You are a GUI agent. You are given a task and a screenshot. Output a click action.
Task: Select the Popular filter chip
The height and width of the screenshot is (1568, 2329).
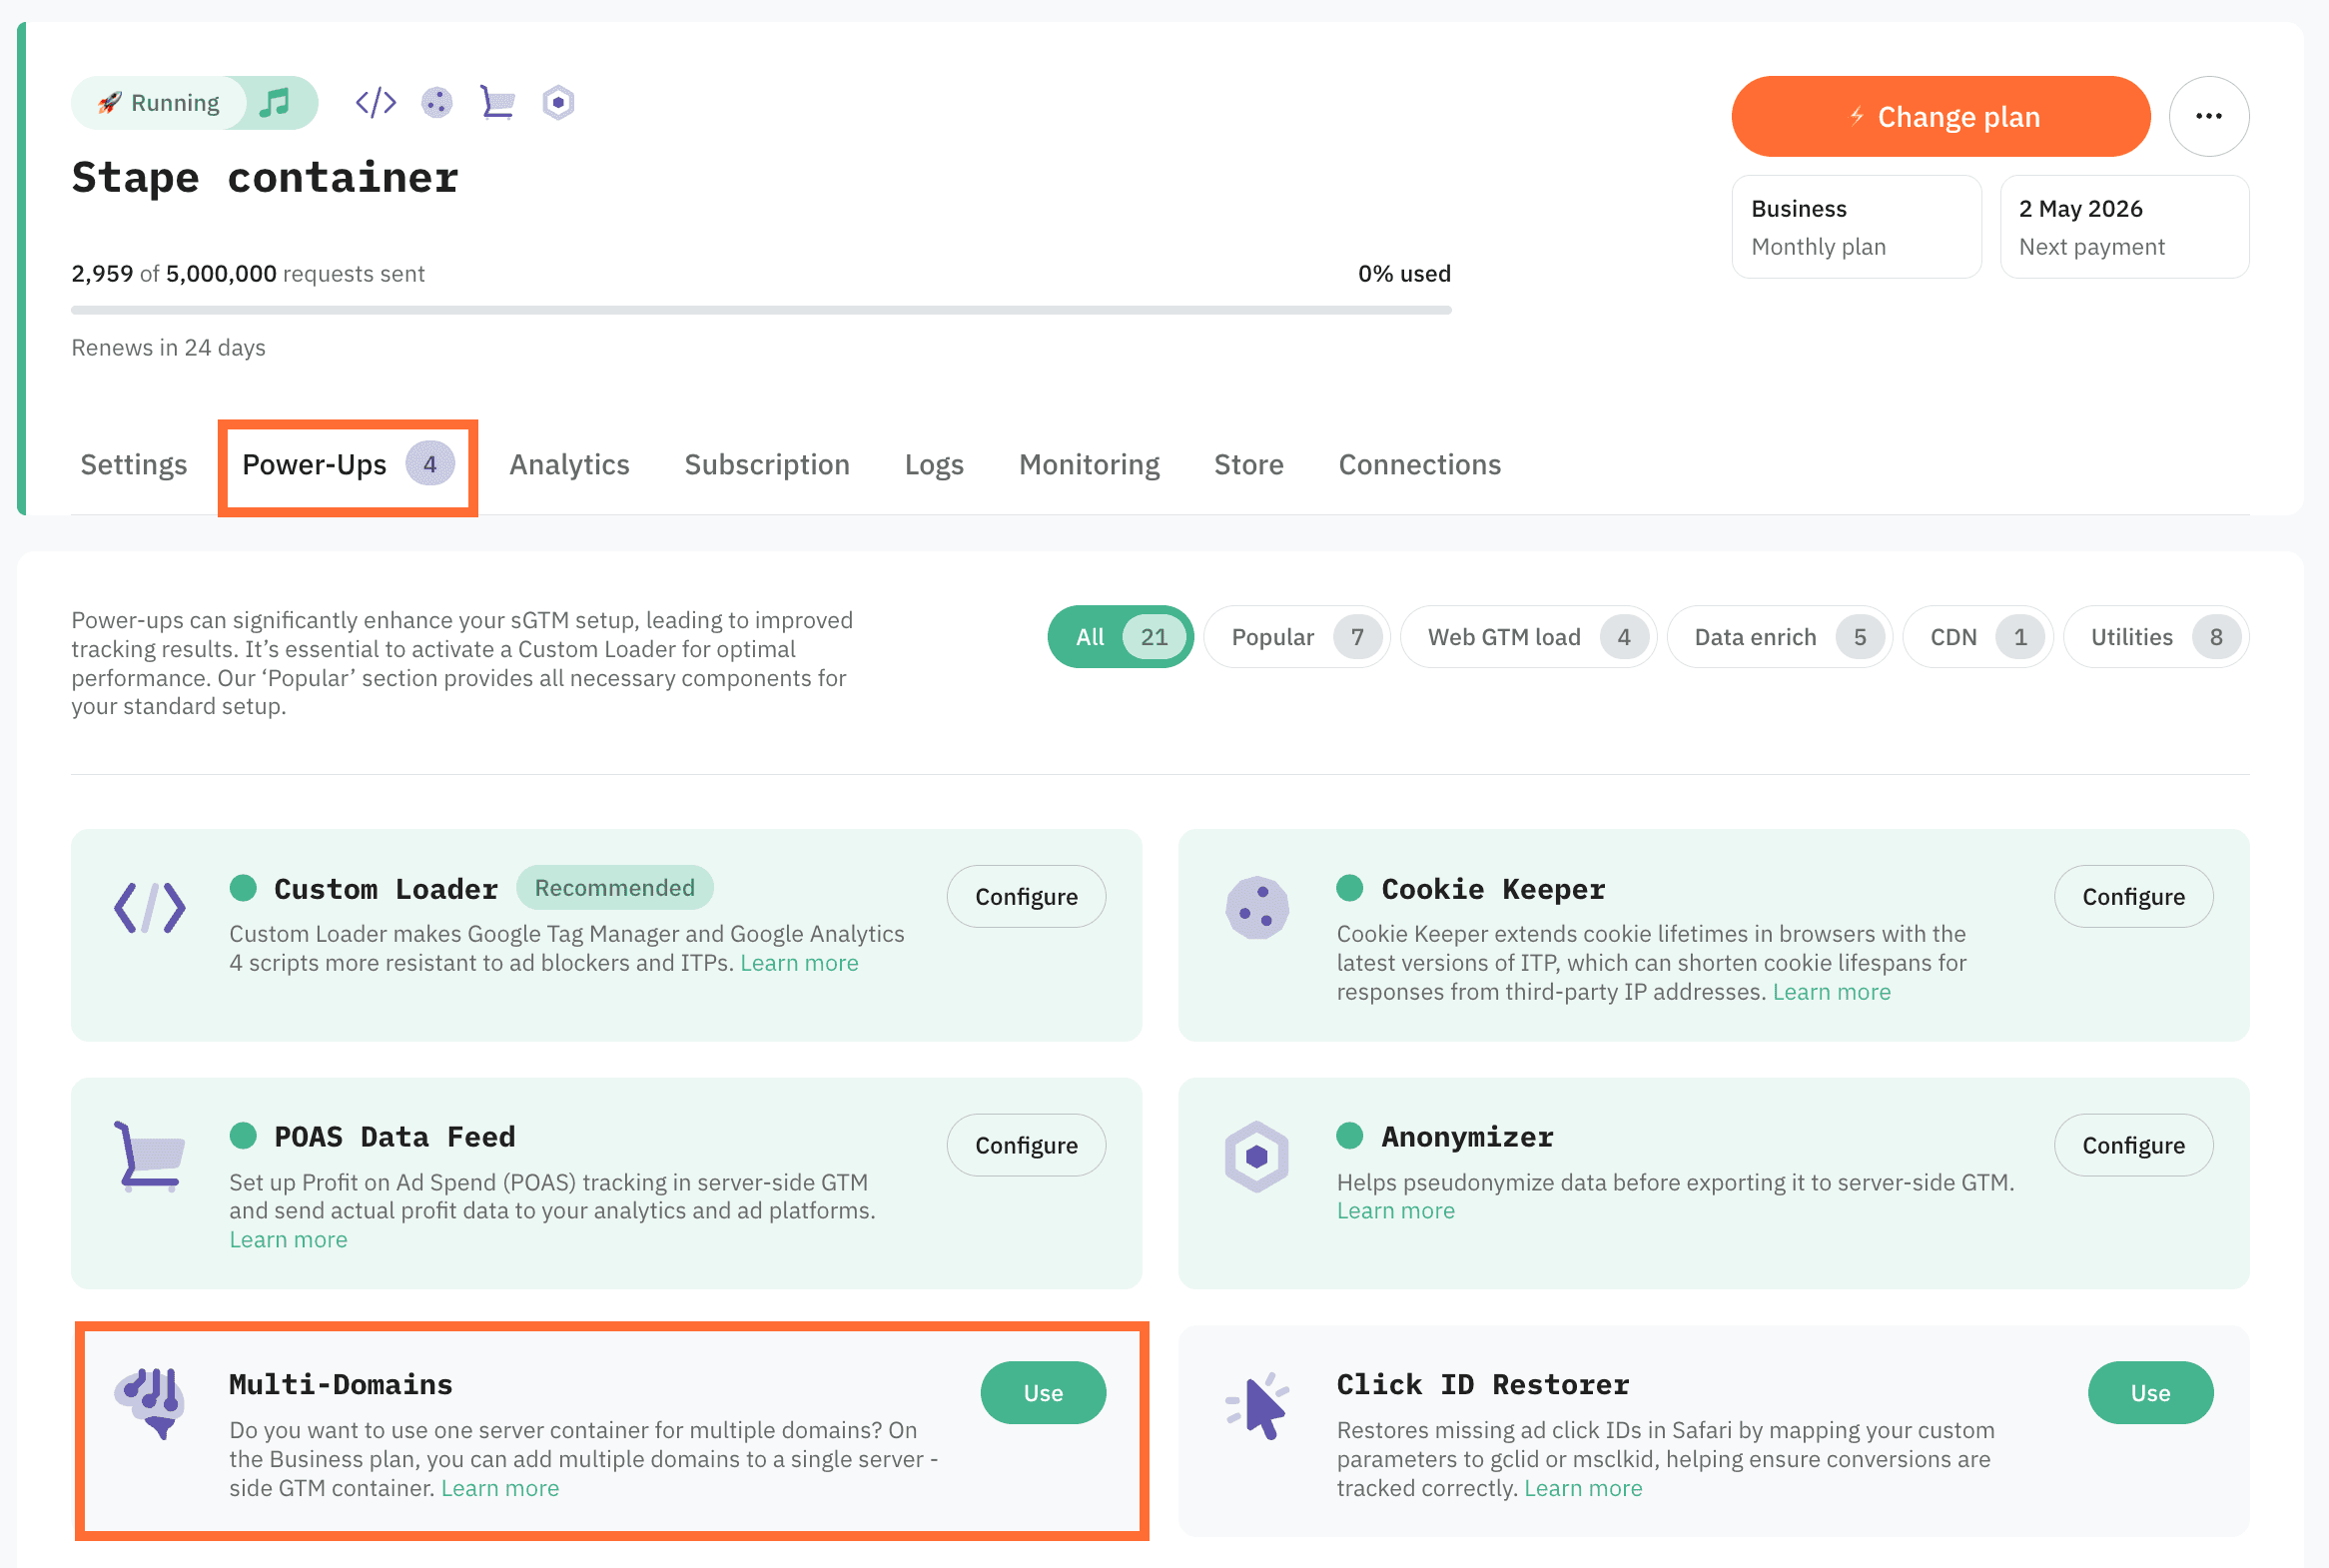pyautogui.click(x=1296, y=637)
